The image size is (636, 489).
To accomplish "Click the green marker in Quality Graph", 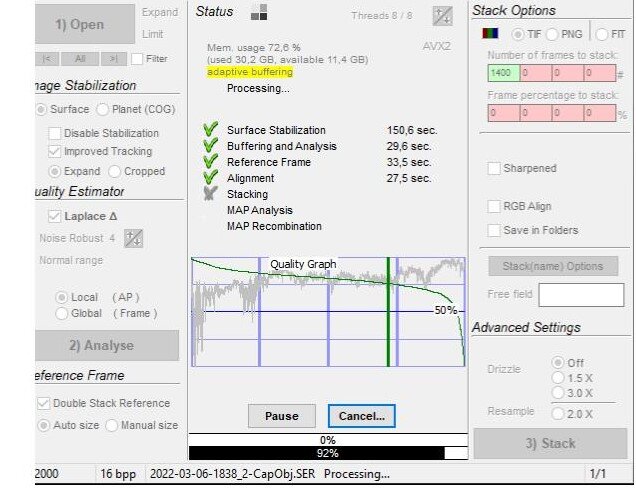I will tap(388, 312).
